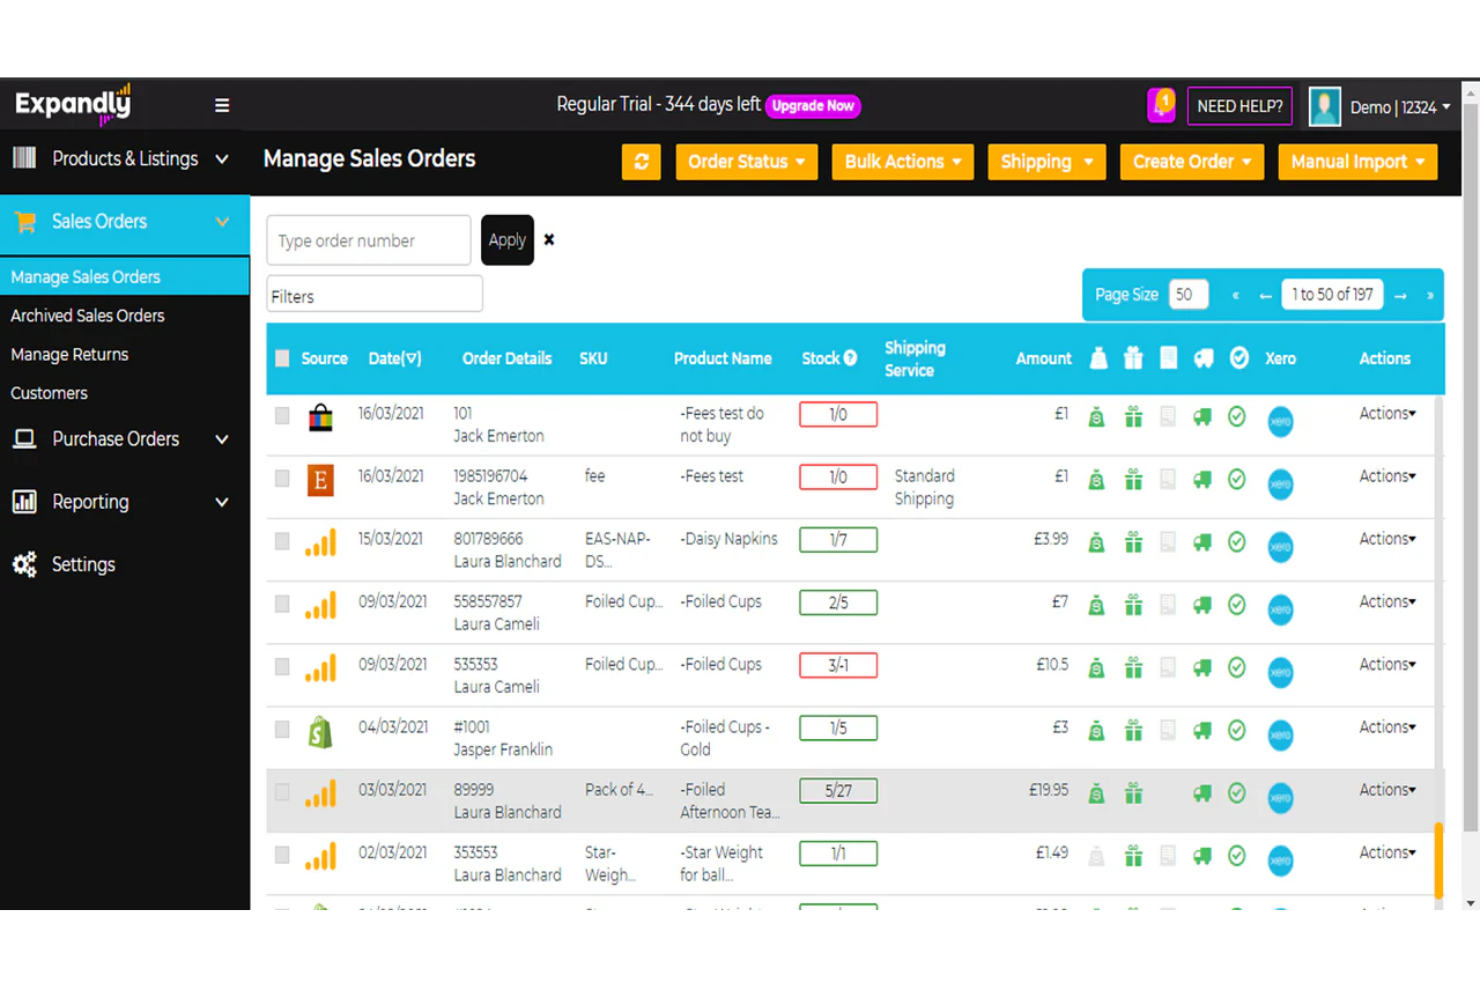Click the completion checkmark icon for order #1001
This screenshot has width=1480, height=987.
pos(1237,730)
